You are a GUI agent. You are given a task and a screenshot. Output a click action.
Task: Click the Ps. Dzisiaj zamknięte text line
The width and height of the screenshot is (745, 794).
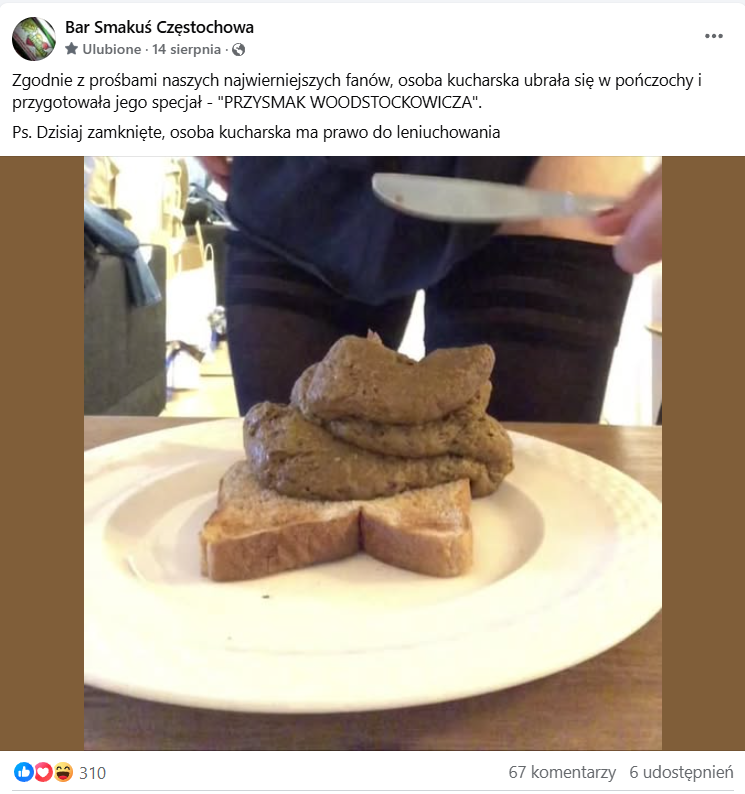tap(256, 133)
